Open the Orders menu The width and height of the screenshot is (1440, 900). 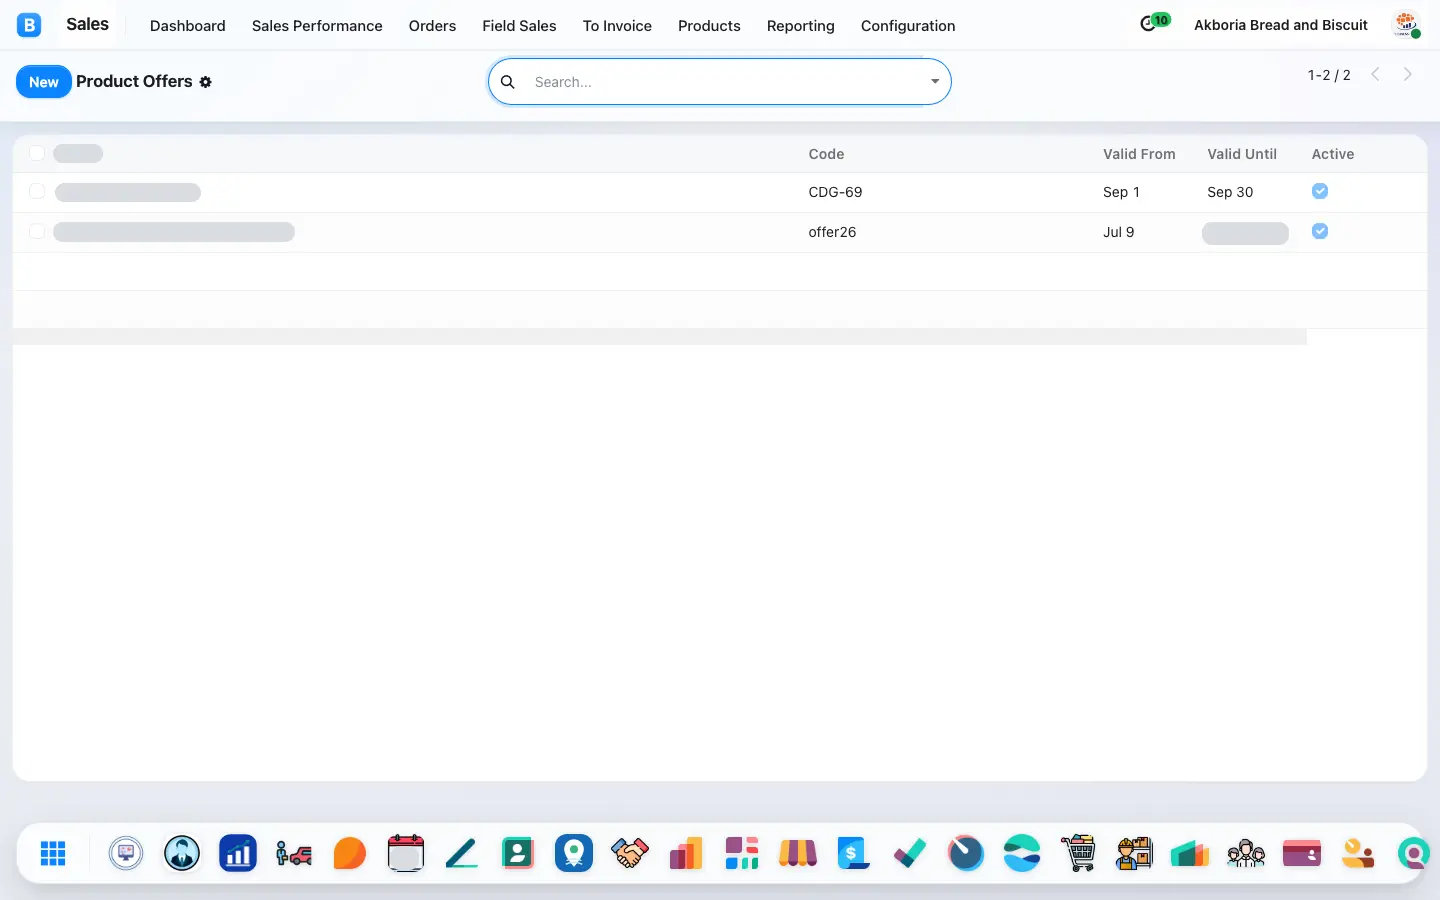(432, 26)
